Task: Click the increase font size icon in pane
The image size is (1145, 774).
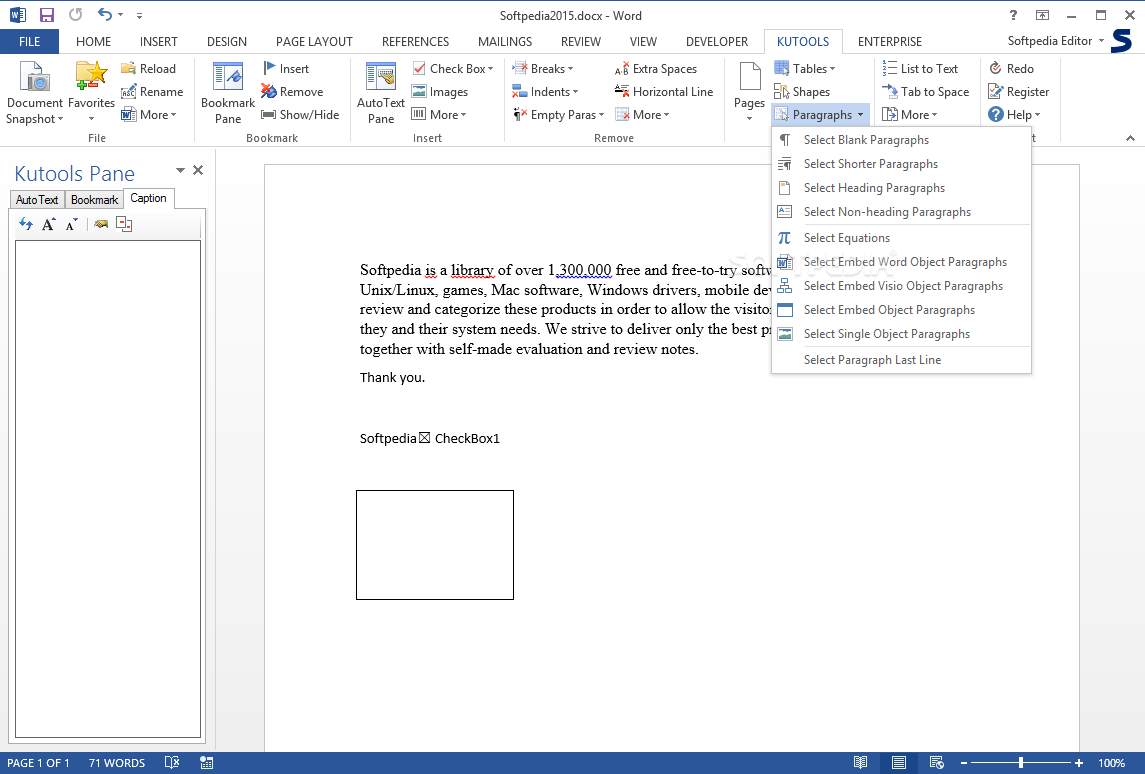Action: click(x=48, y=224)
